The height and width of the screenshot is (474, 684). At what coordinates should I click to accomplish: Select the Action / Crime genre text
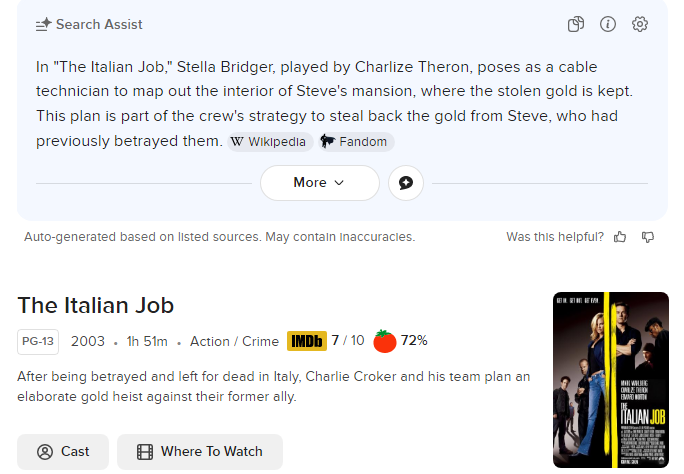(234, 341)
